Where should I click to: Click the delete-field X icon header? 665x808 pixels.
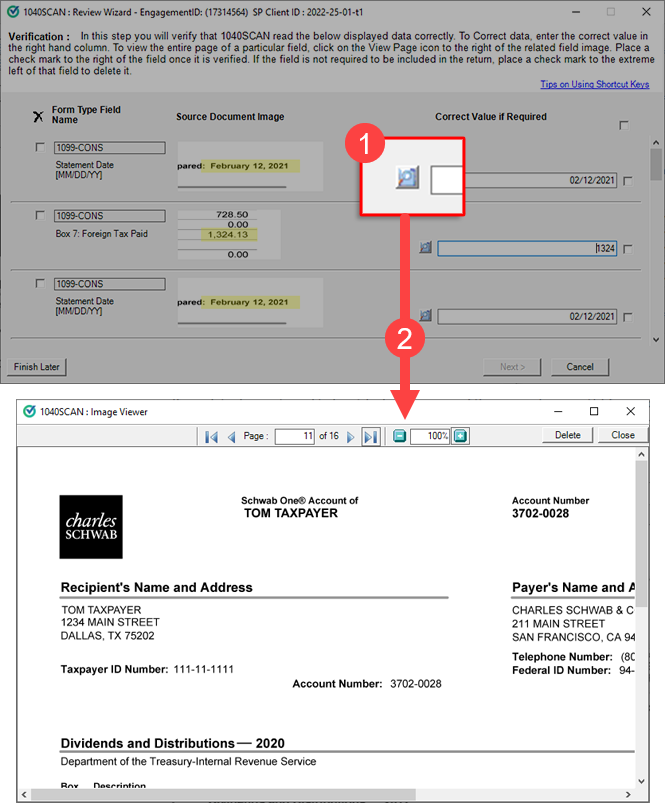(x=38, y=116)
